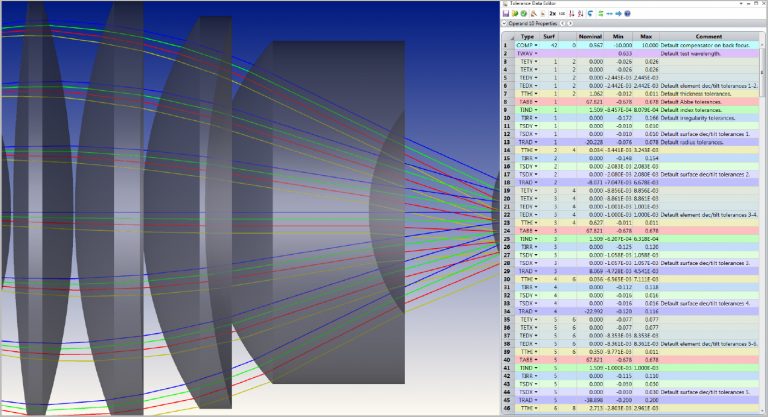Select row header number 24
Viewport: 768px width, 417px height.
pos(508,231)
